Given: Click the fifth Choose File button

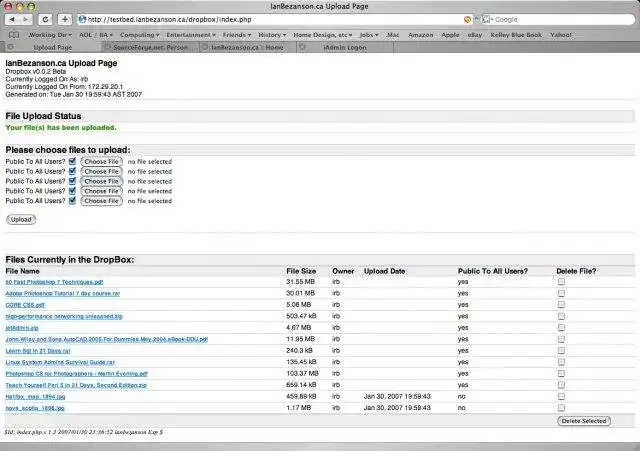Looking at the screenshot, I should (101, 201).
